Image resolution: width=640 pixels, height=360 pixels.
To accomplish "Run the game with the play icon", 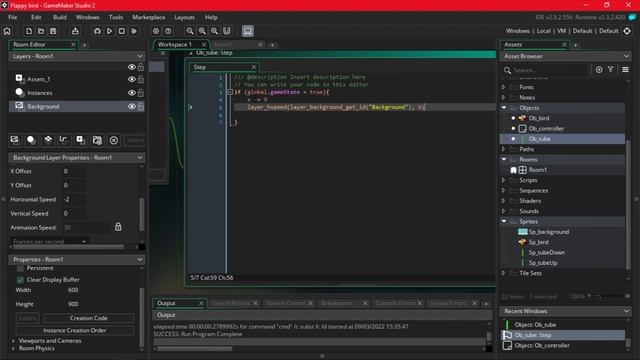I will pyautogui.click(x=109, y=31).
